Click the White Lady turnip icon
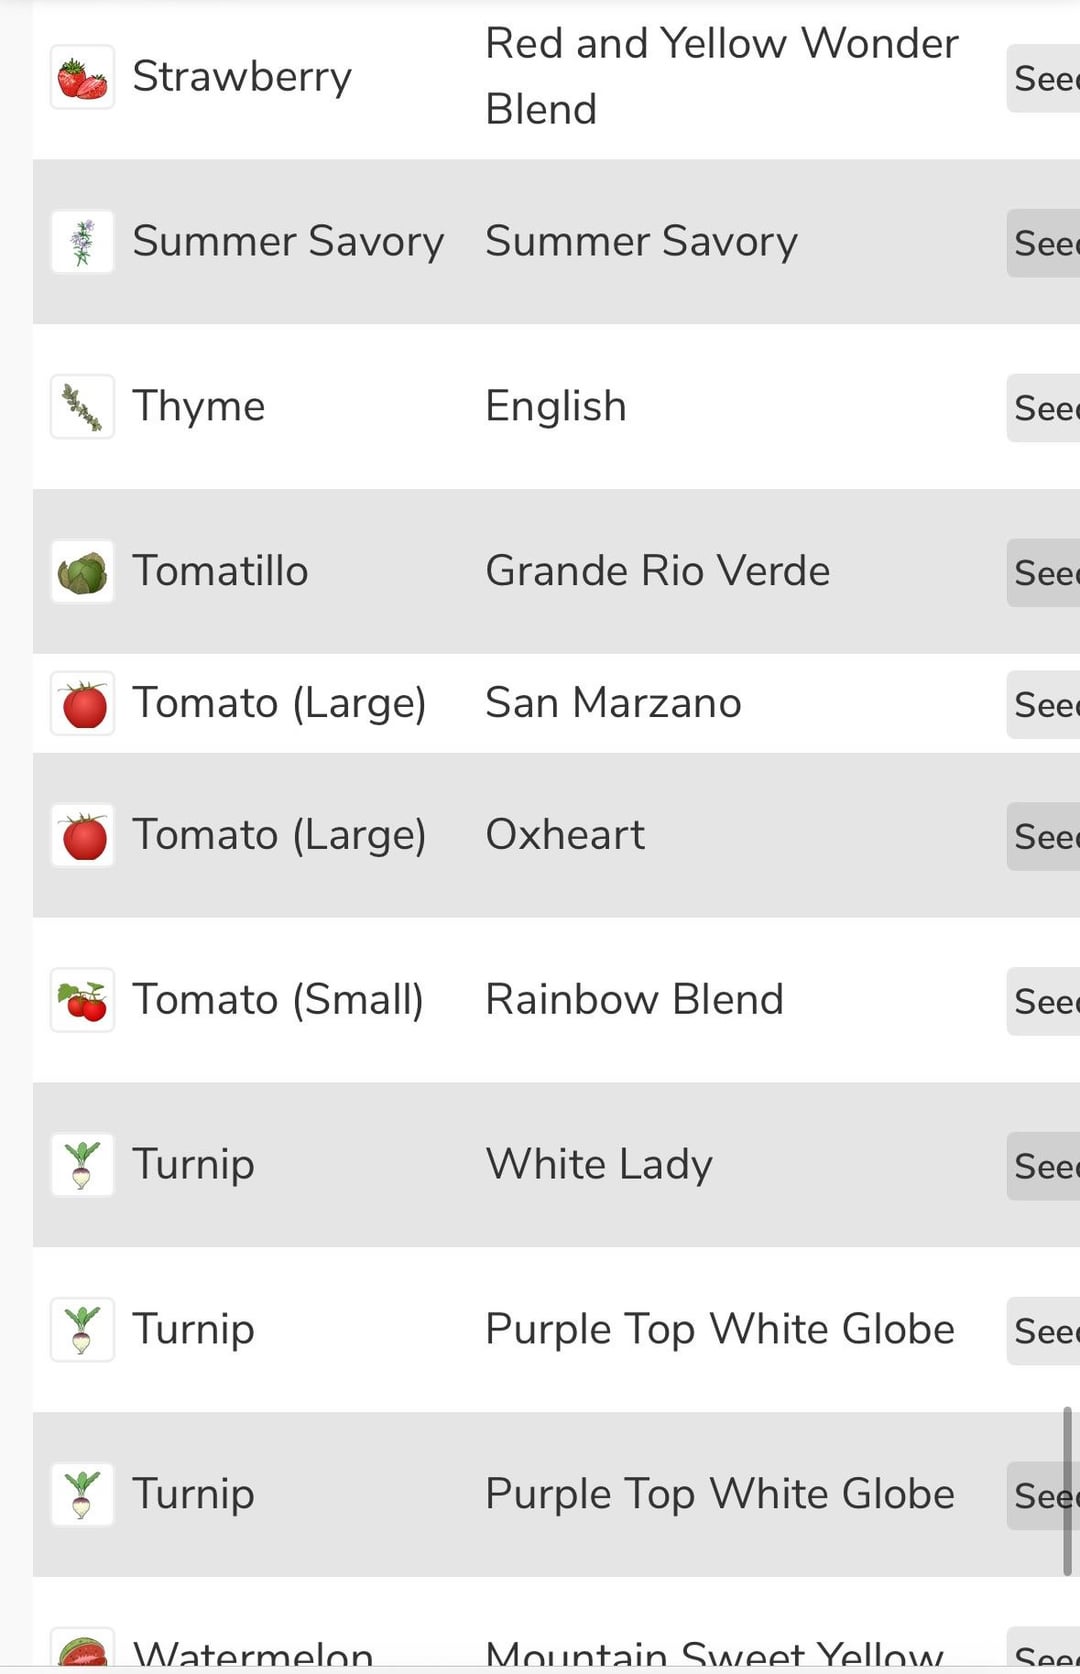1080x1674 pixels. click(82, 1165)
